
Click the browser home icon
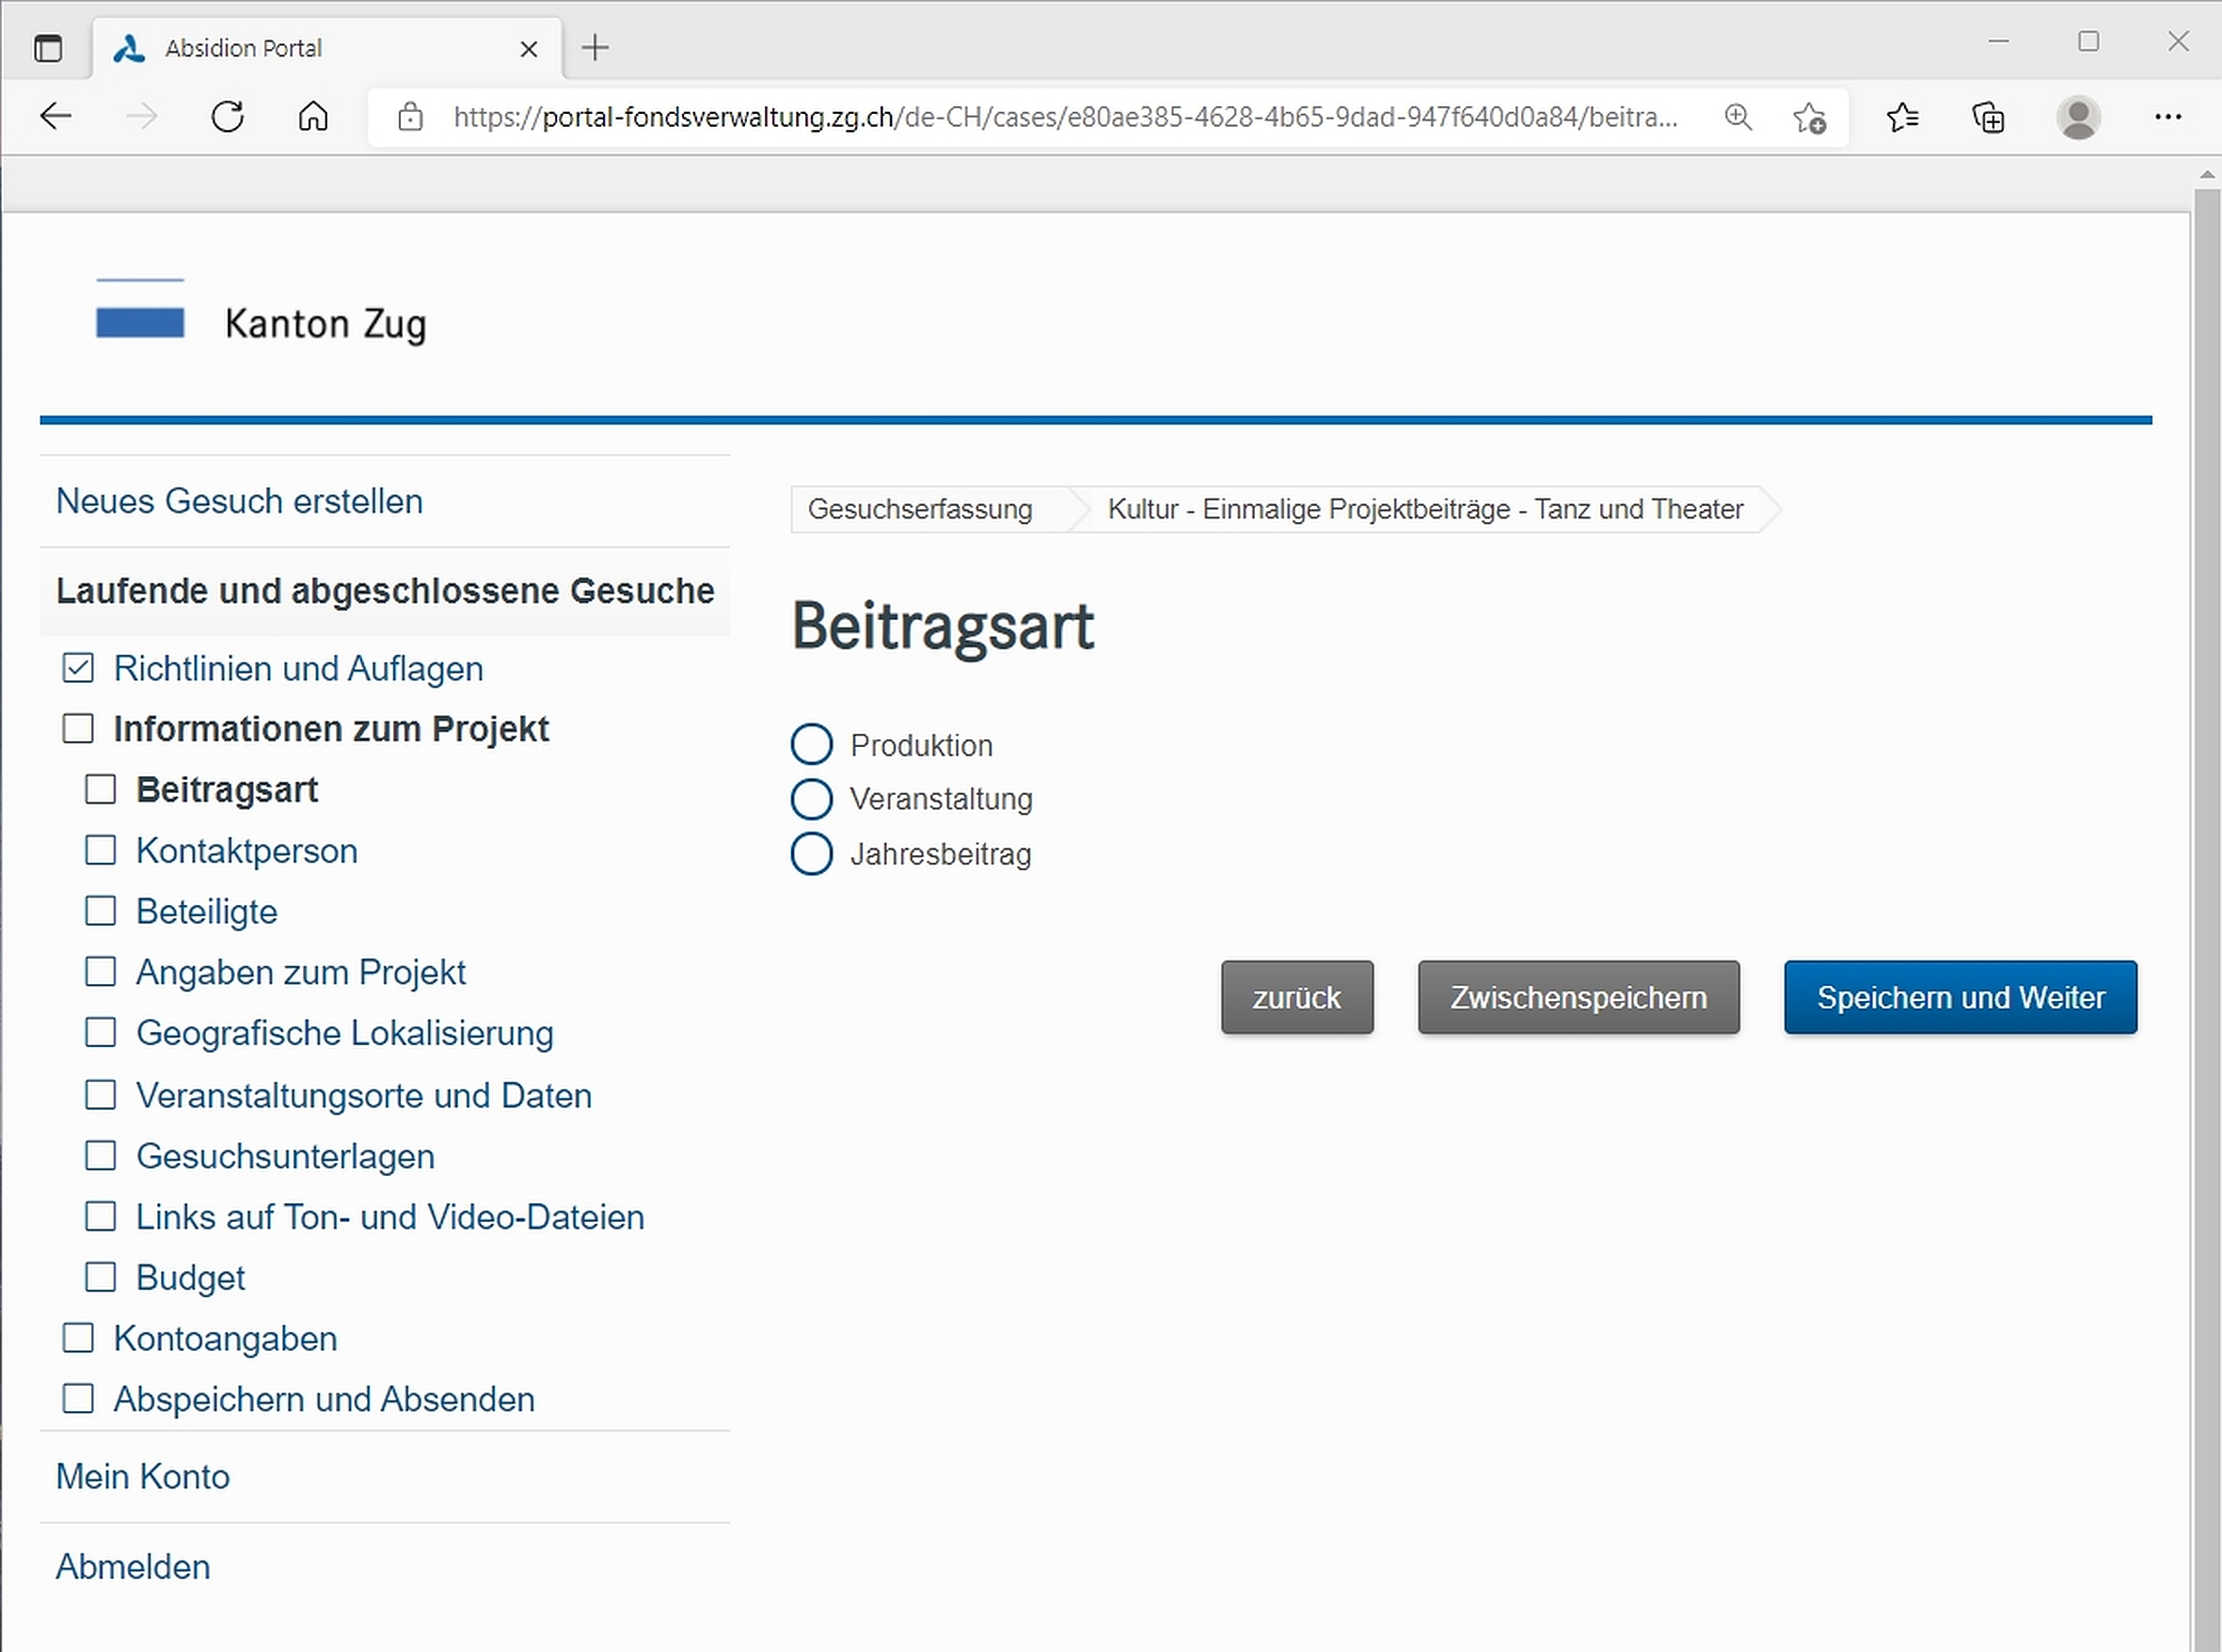point(313,117)
